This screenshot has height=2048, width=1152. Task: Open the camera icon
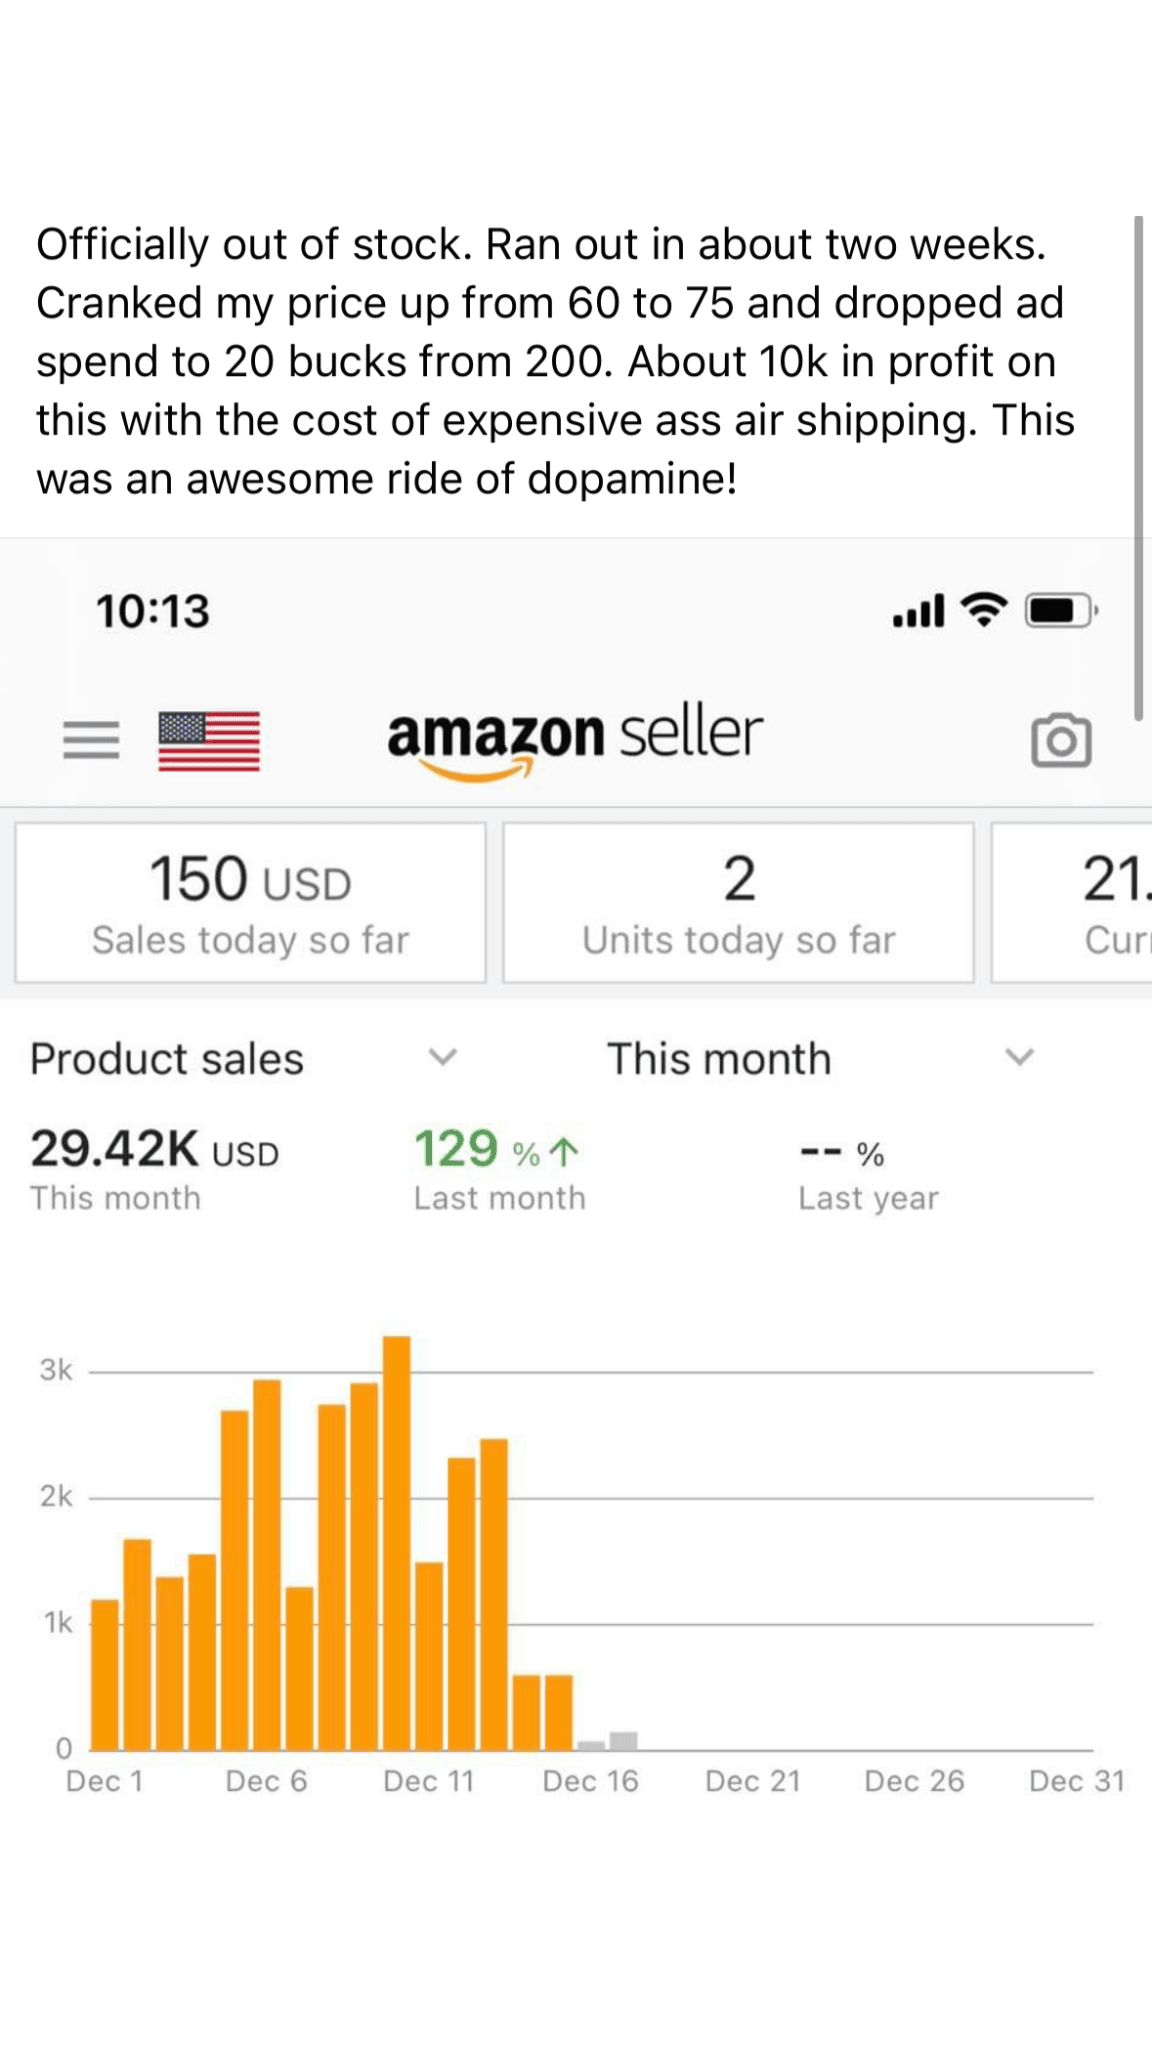1060,740
